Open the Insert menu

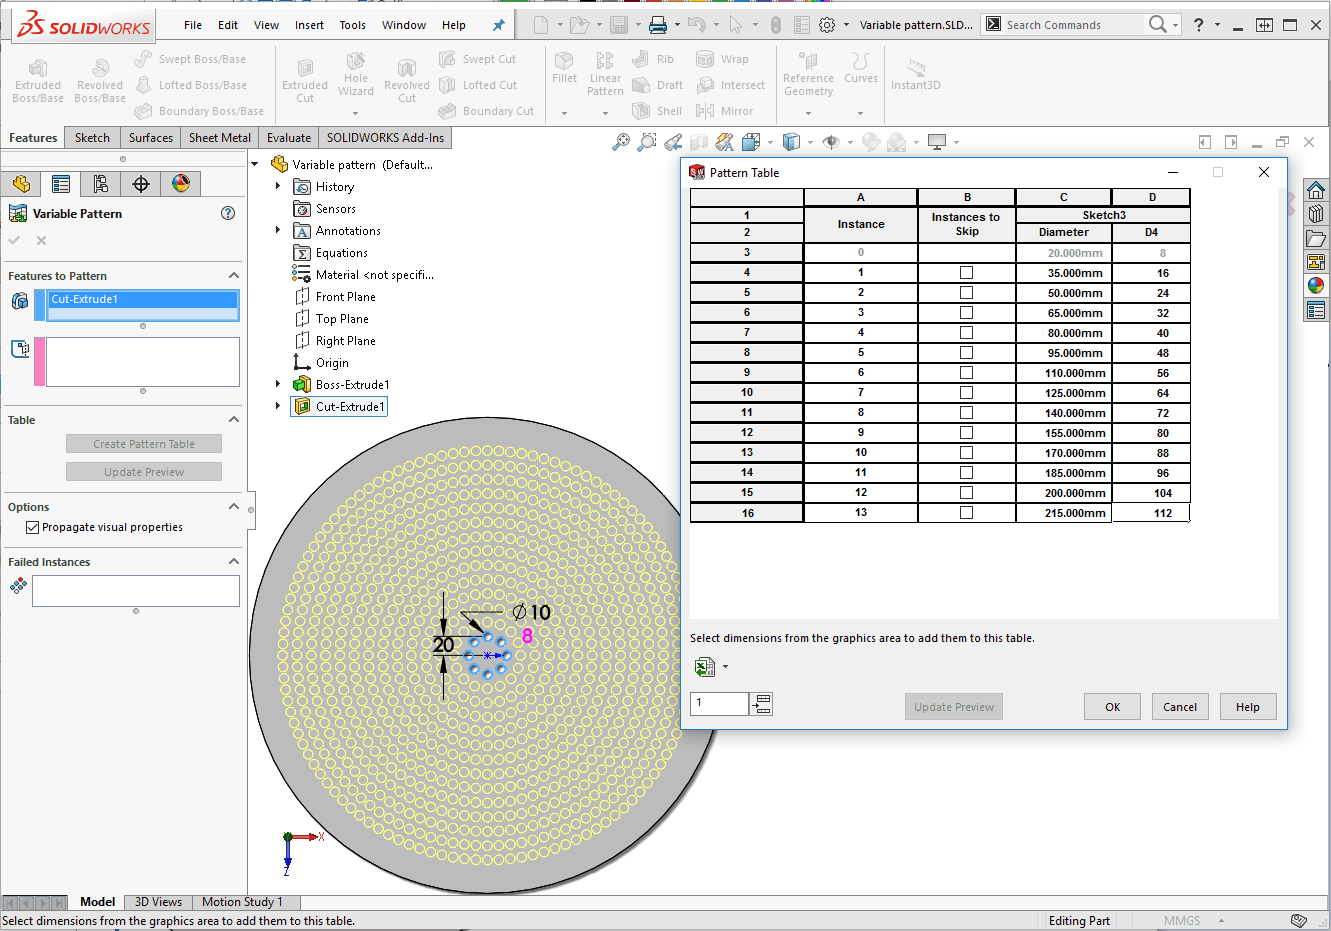coord(309,25)
